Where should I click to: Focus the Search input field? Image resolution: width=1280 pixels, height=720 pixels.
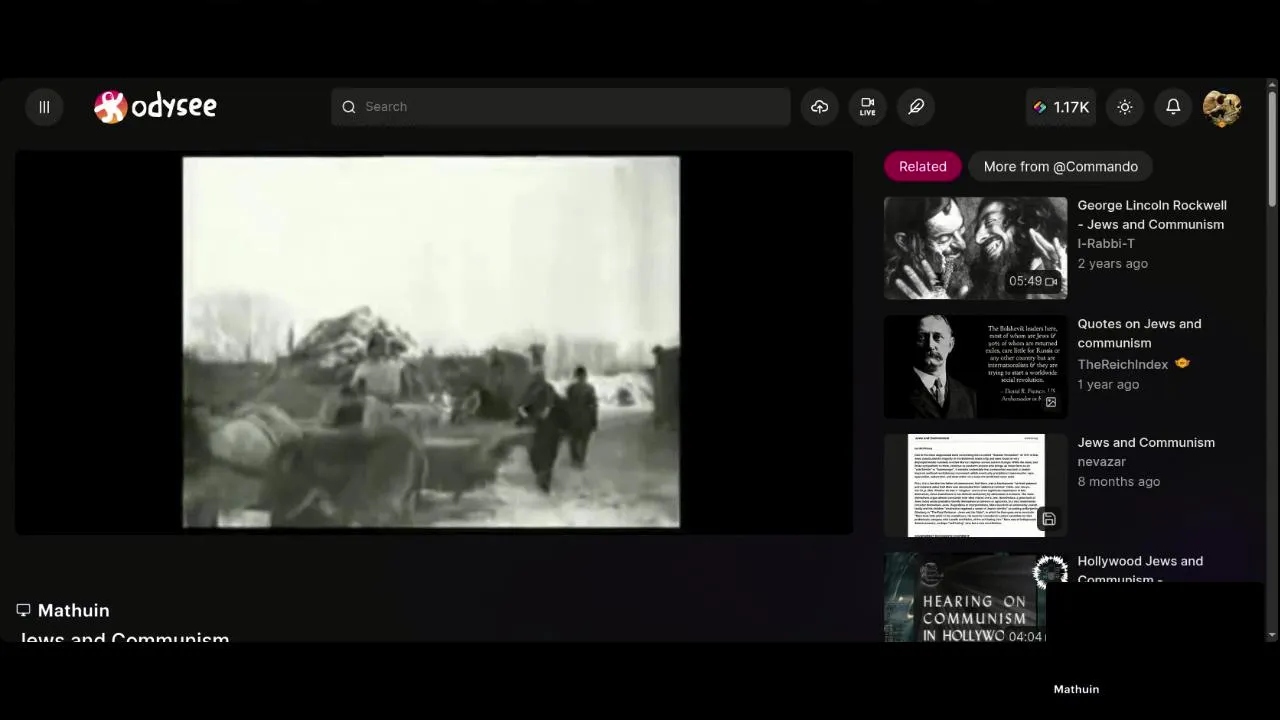560,107
